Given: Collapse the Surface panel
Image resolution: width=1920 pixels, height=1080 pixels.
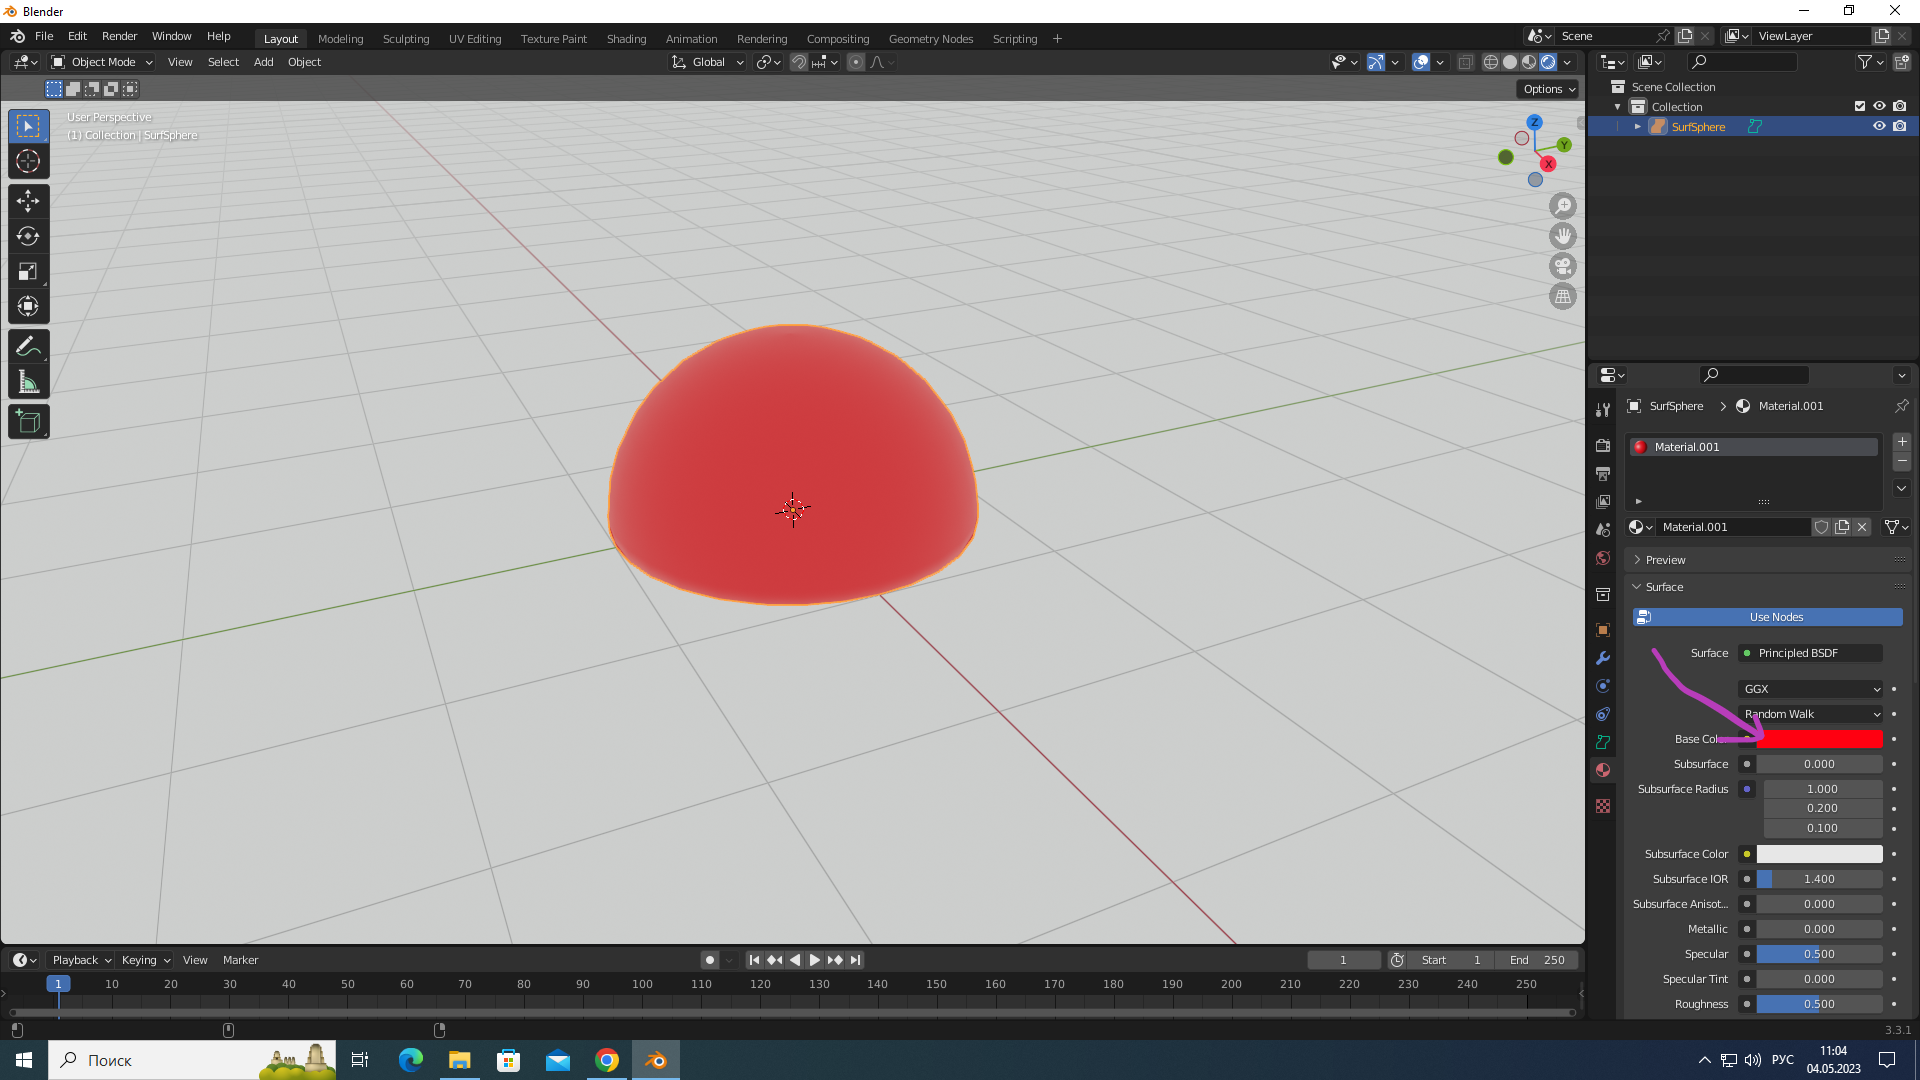Looking at the screenshot, I should point(1666,587).
